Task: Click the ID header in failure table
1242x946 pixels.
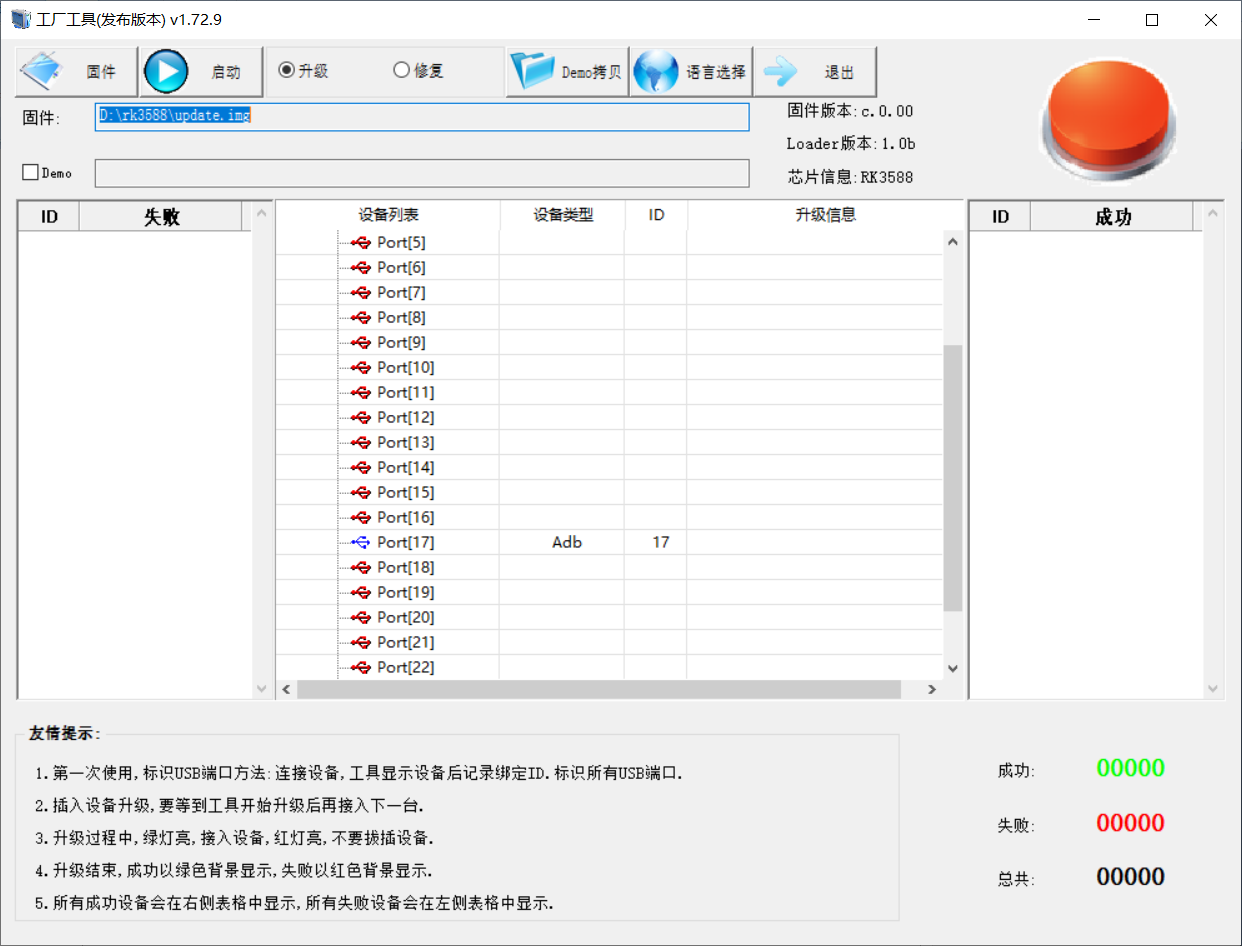Action: 49,217
